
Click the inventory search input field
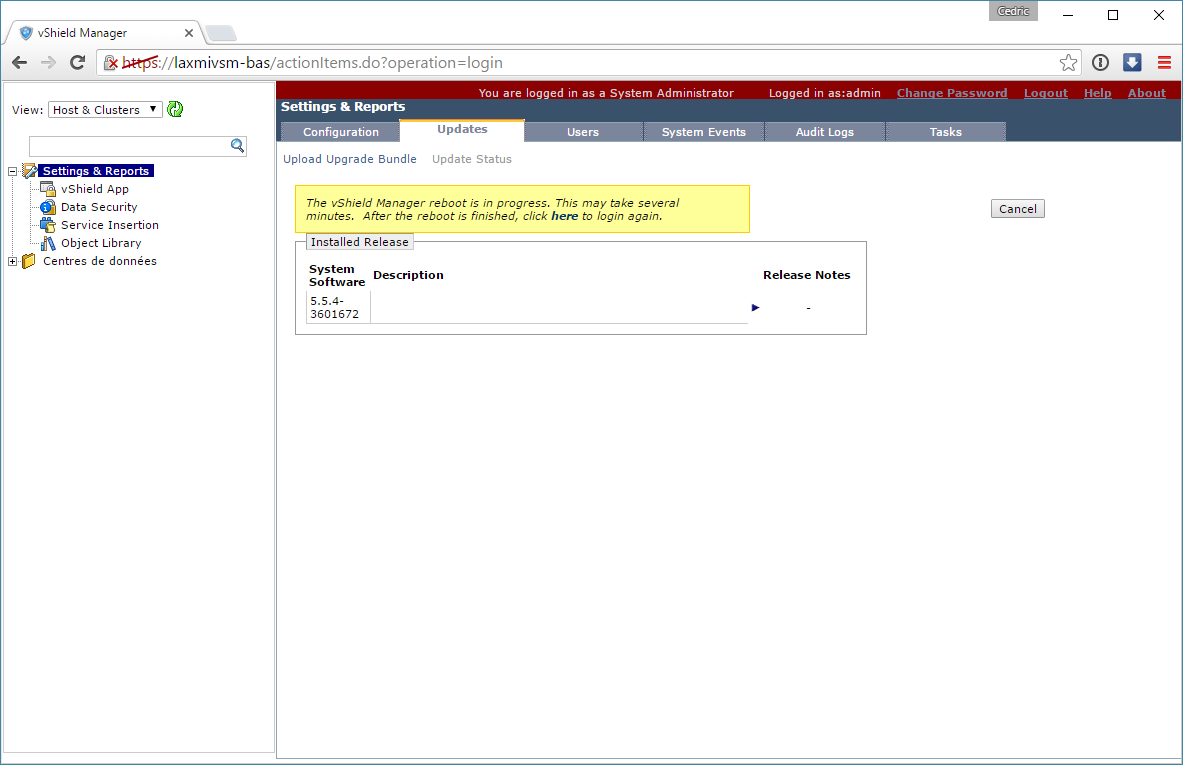click(x=129, y=146)
